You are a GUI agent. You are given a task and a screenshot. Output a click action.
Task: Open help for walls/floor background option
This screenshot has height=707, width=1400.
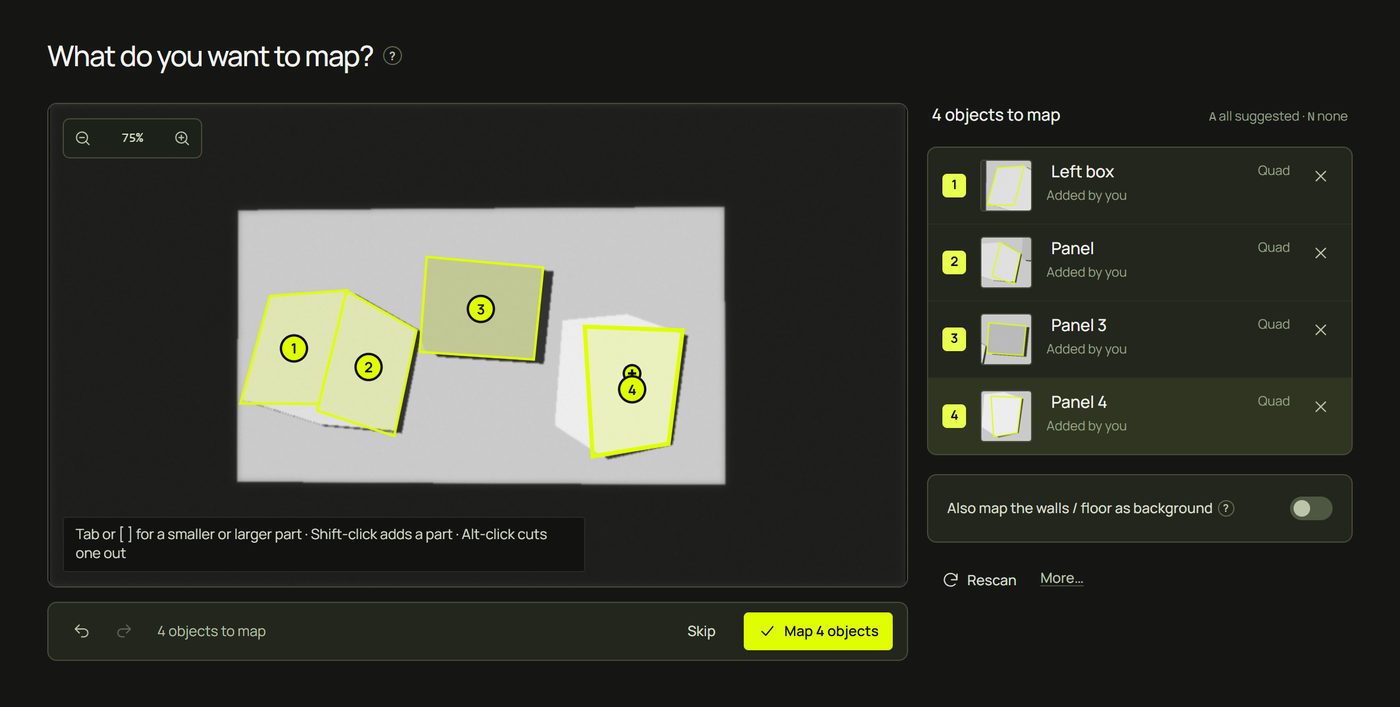click(x=1226, y=508)
